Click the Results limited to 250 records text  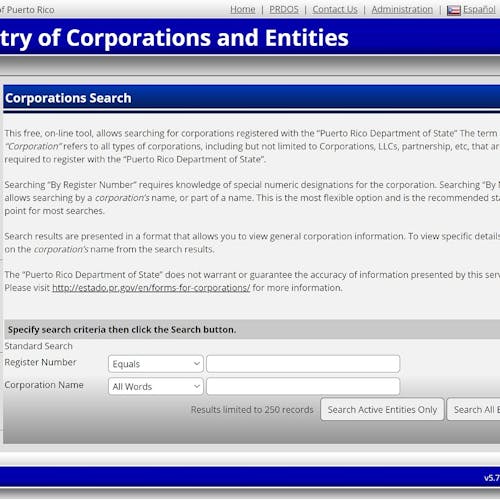click(252, 410)
